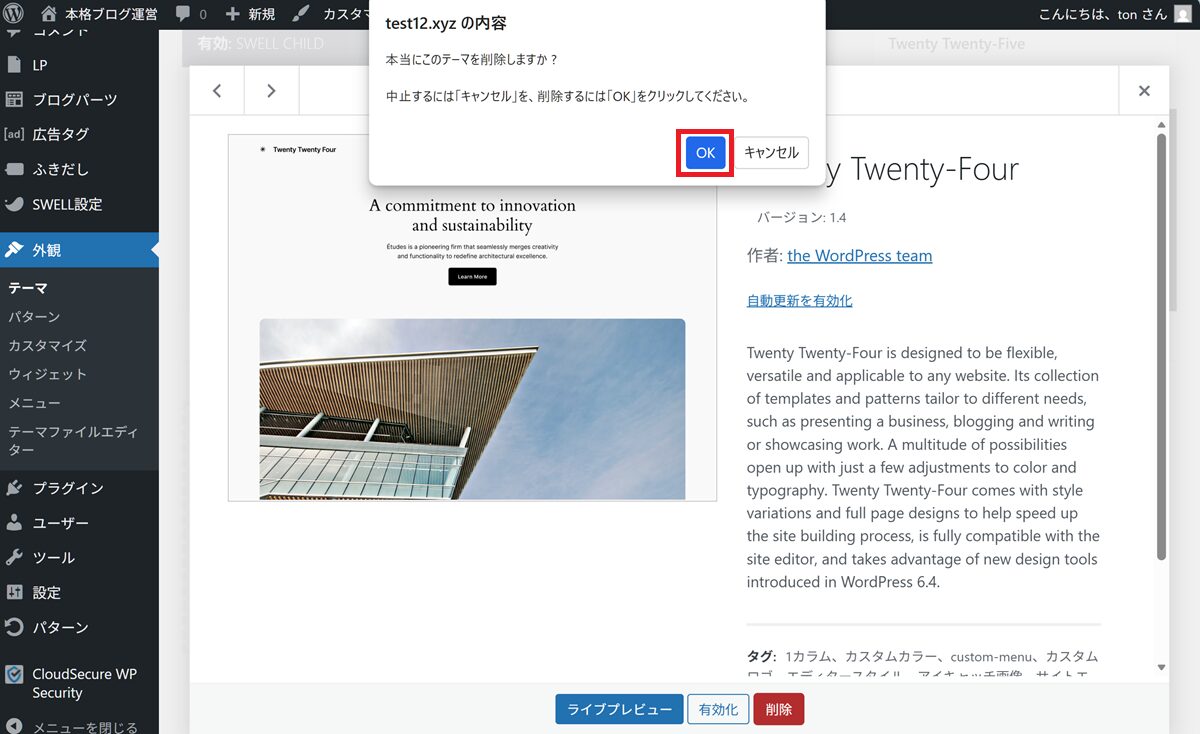
Task: Select ウィジェット in the 外観 submenu
Action: (47, 374)
